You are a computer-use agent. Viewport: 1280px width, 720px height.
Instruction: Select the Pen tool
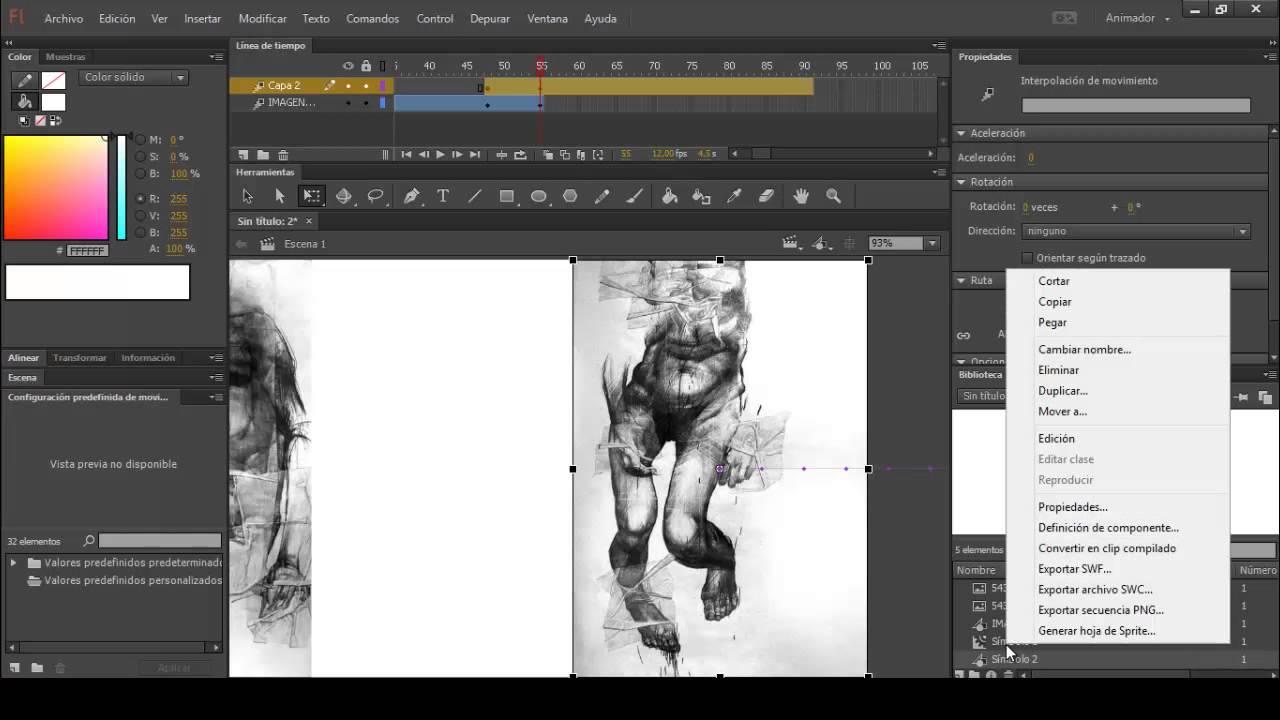pyautogui.click(x=411, y=197)
